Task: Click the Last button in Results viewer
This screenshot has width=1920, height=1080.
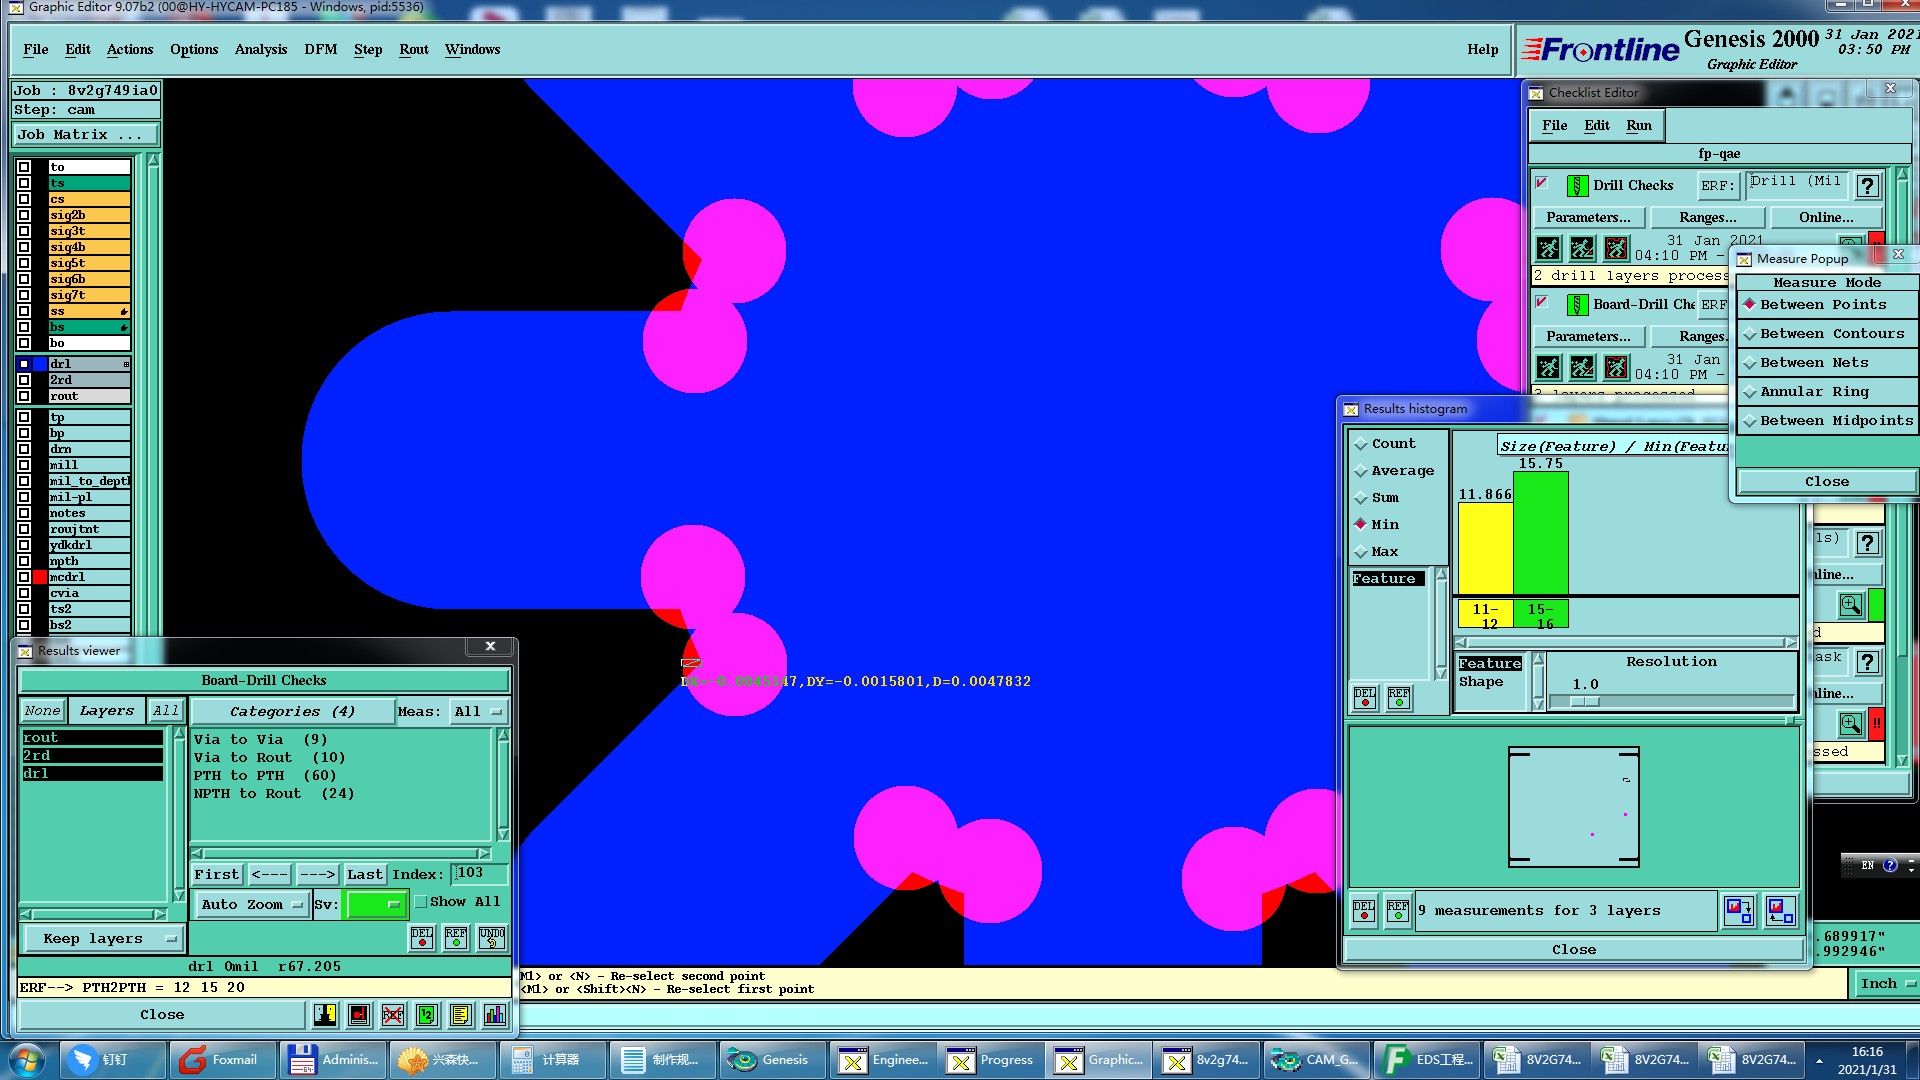Action: point(364,874)
